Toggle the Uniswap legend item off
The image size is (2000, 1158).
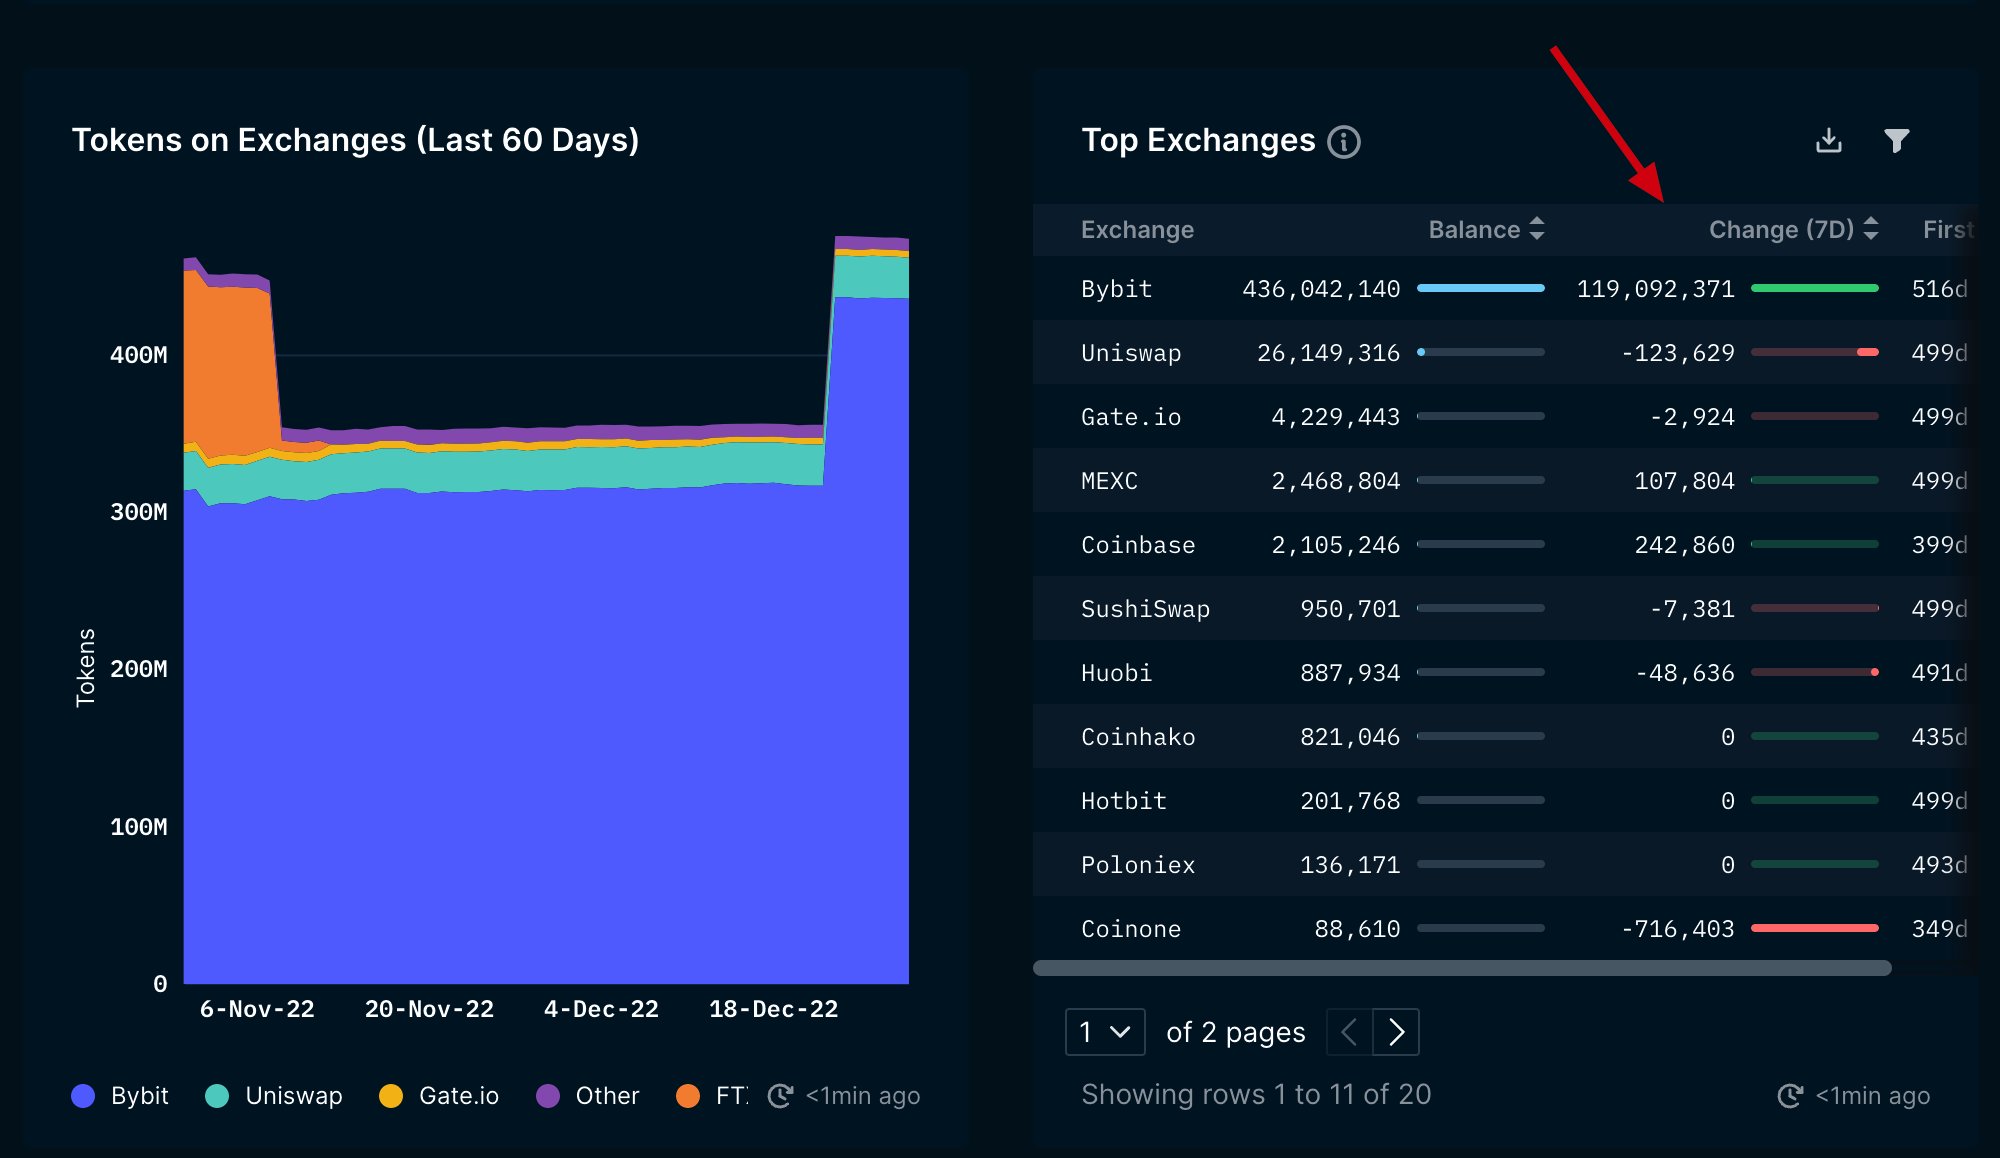pos(272,1096)
